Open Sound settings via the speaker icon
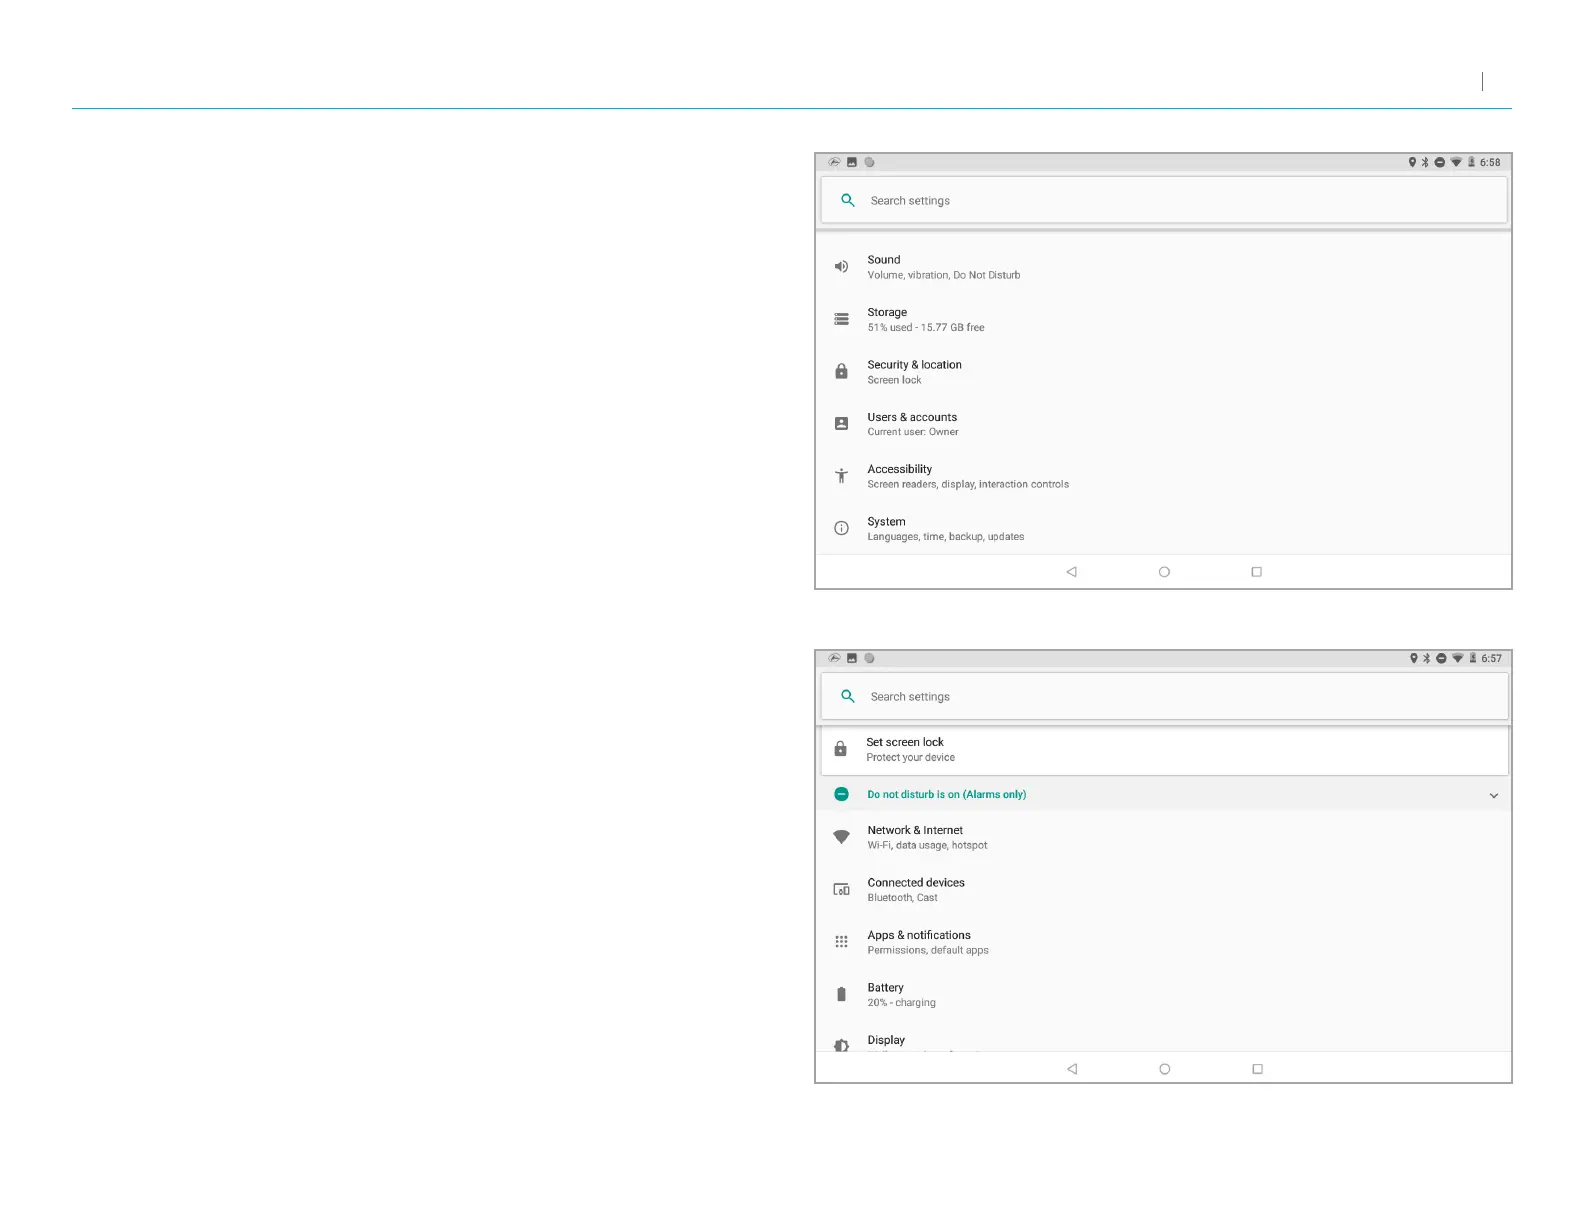The height and width of the screenshot is (1224, 1584). coord(841,267)
